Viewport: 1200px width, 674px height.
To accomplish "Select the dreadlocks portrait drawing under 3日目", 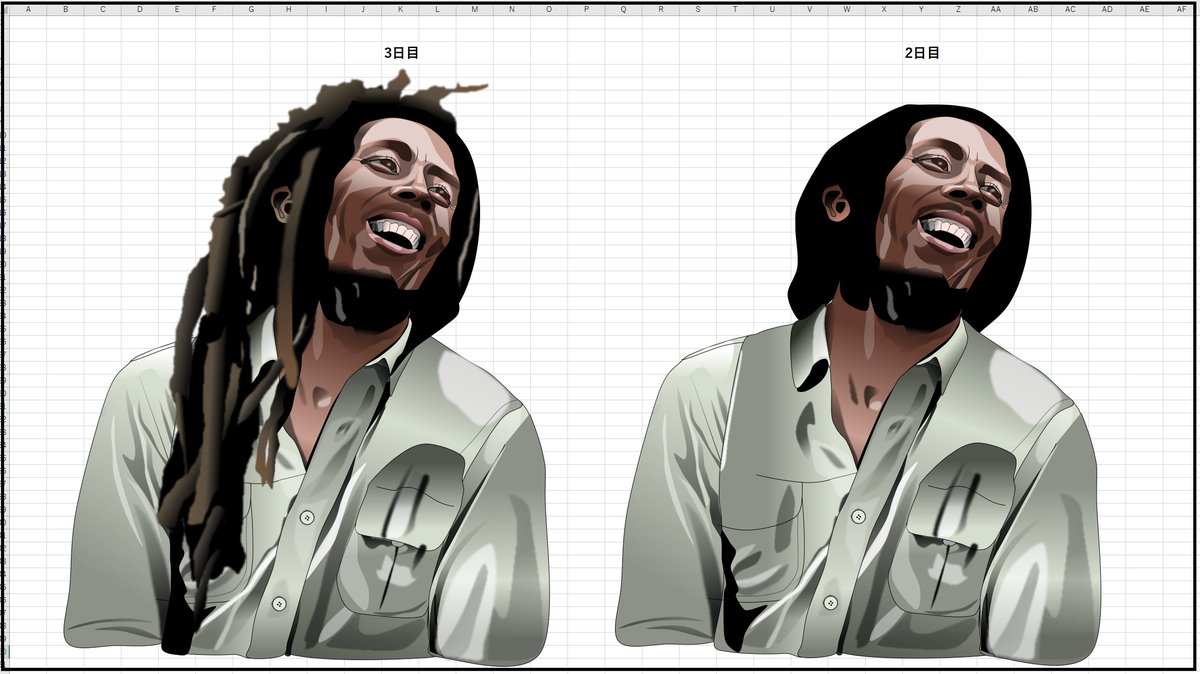I will pos(306,368).
